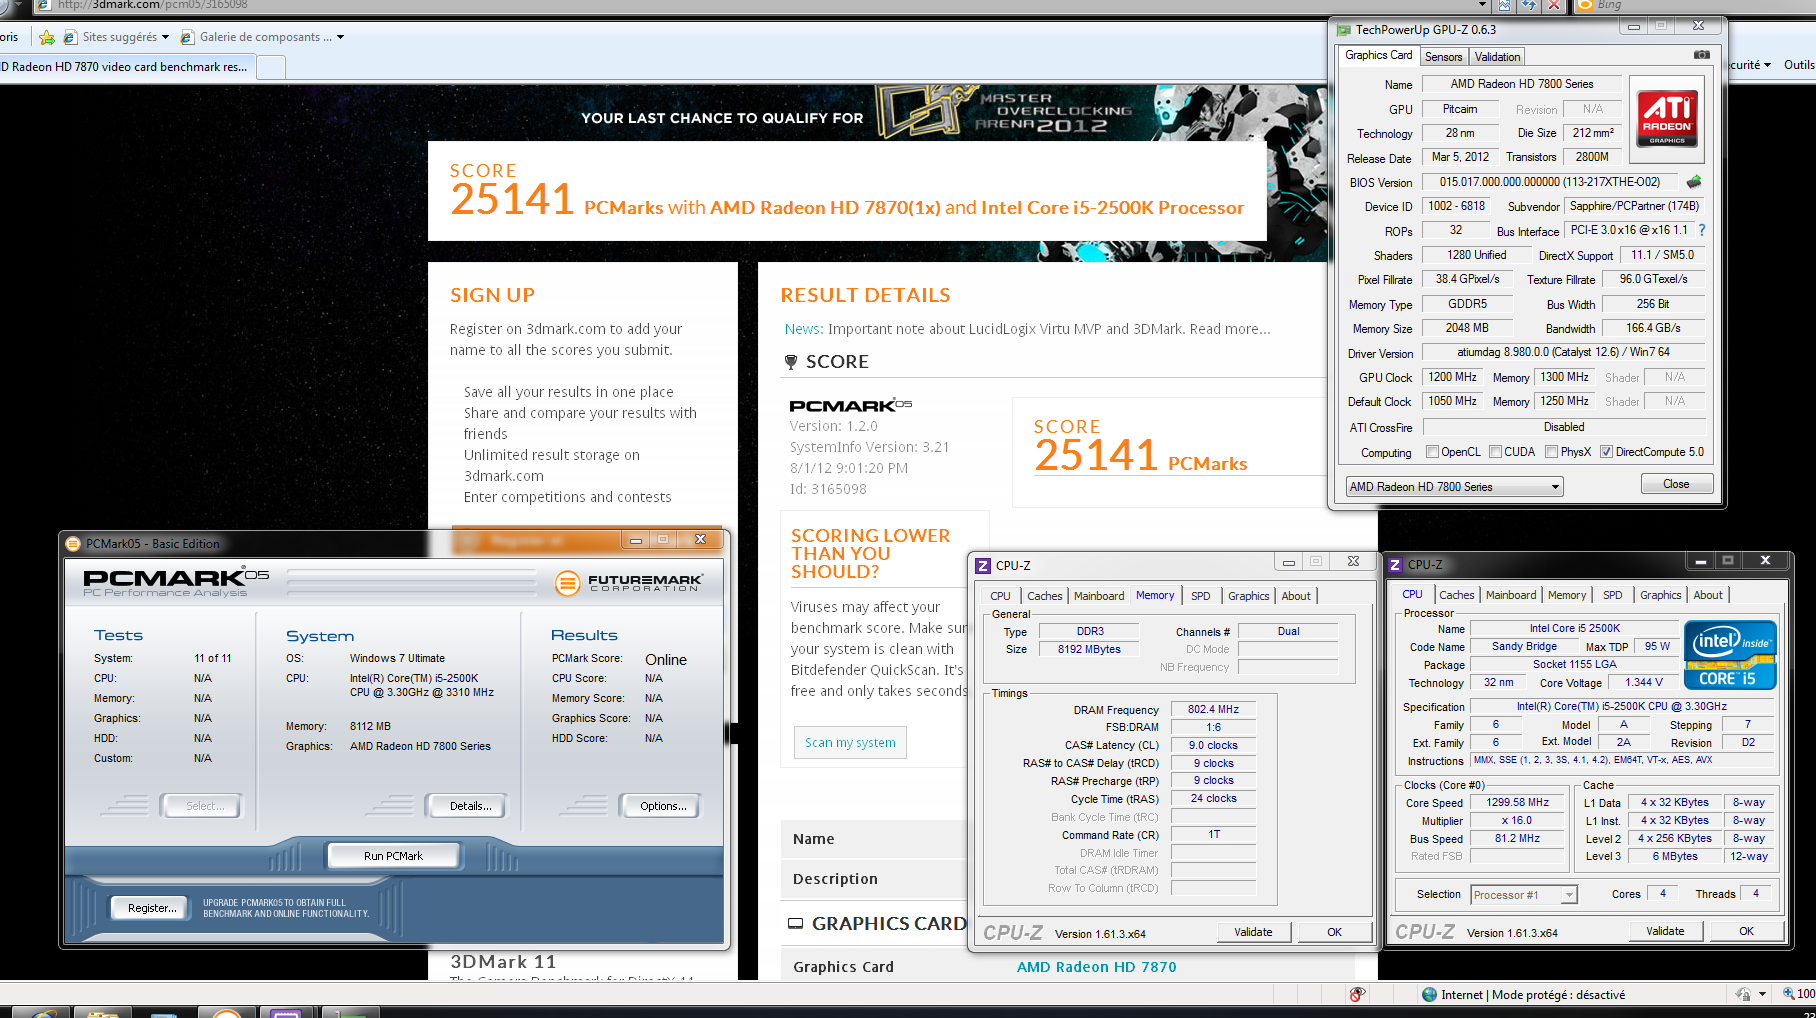The width and height of the screenshot is (1816, 1018).
Task: Click the ATI Radeon logo in GPU-Z
Action: (x=1667, y=118)
